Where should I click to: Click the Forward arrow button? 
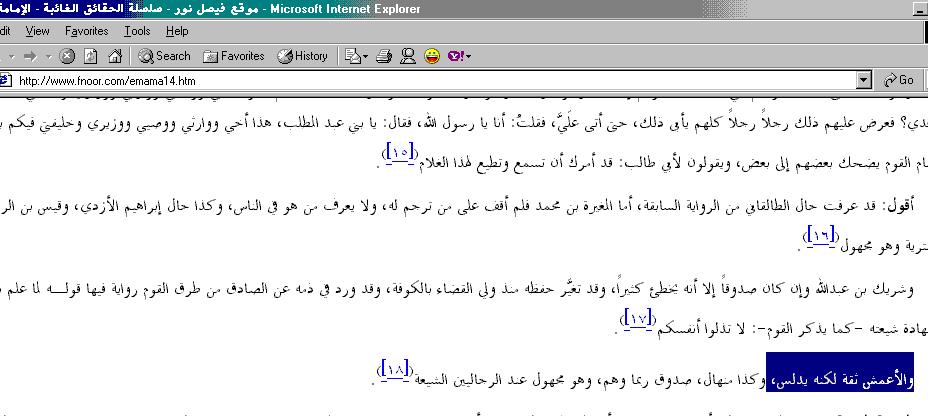30,56
